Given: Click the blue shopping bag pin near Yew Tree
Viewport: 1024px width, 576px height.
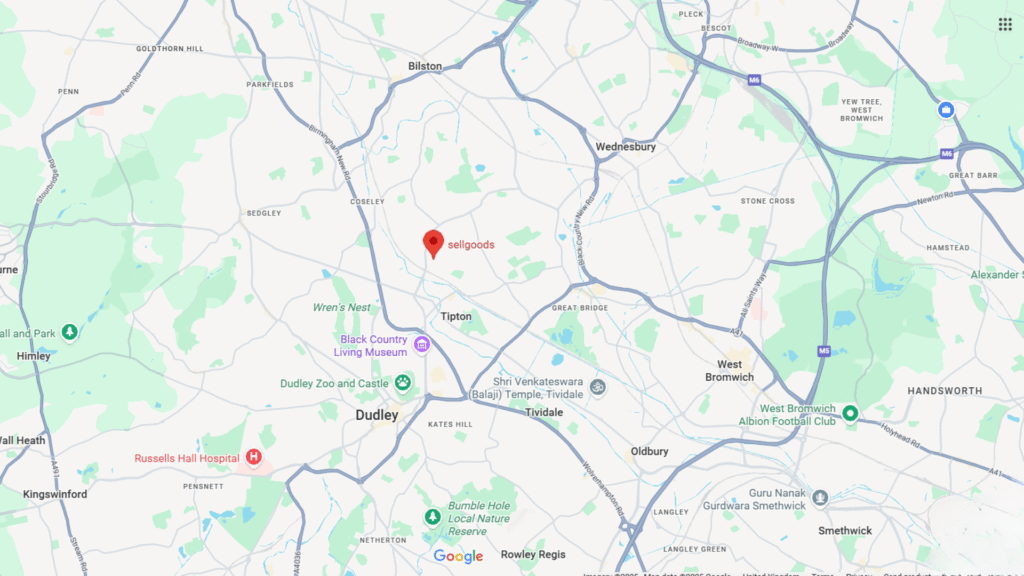Looking at the screenshot, I should coord(946,110).
